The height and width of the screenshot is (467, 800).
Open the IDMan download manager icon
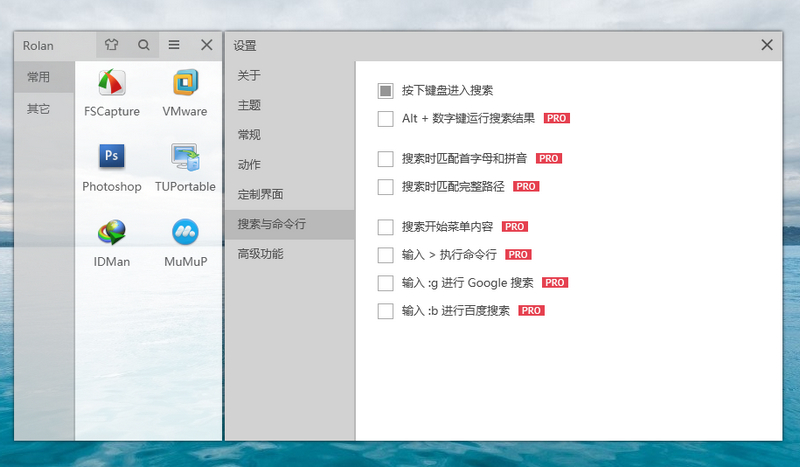click(x=111, y=233)
